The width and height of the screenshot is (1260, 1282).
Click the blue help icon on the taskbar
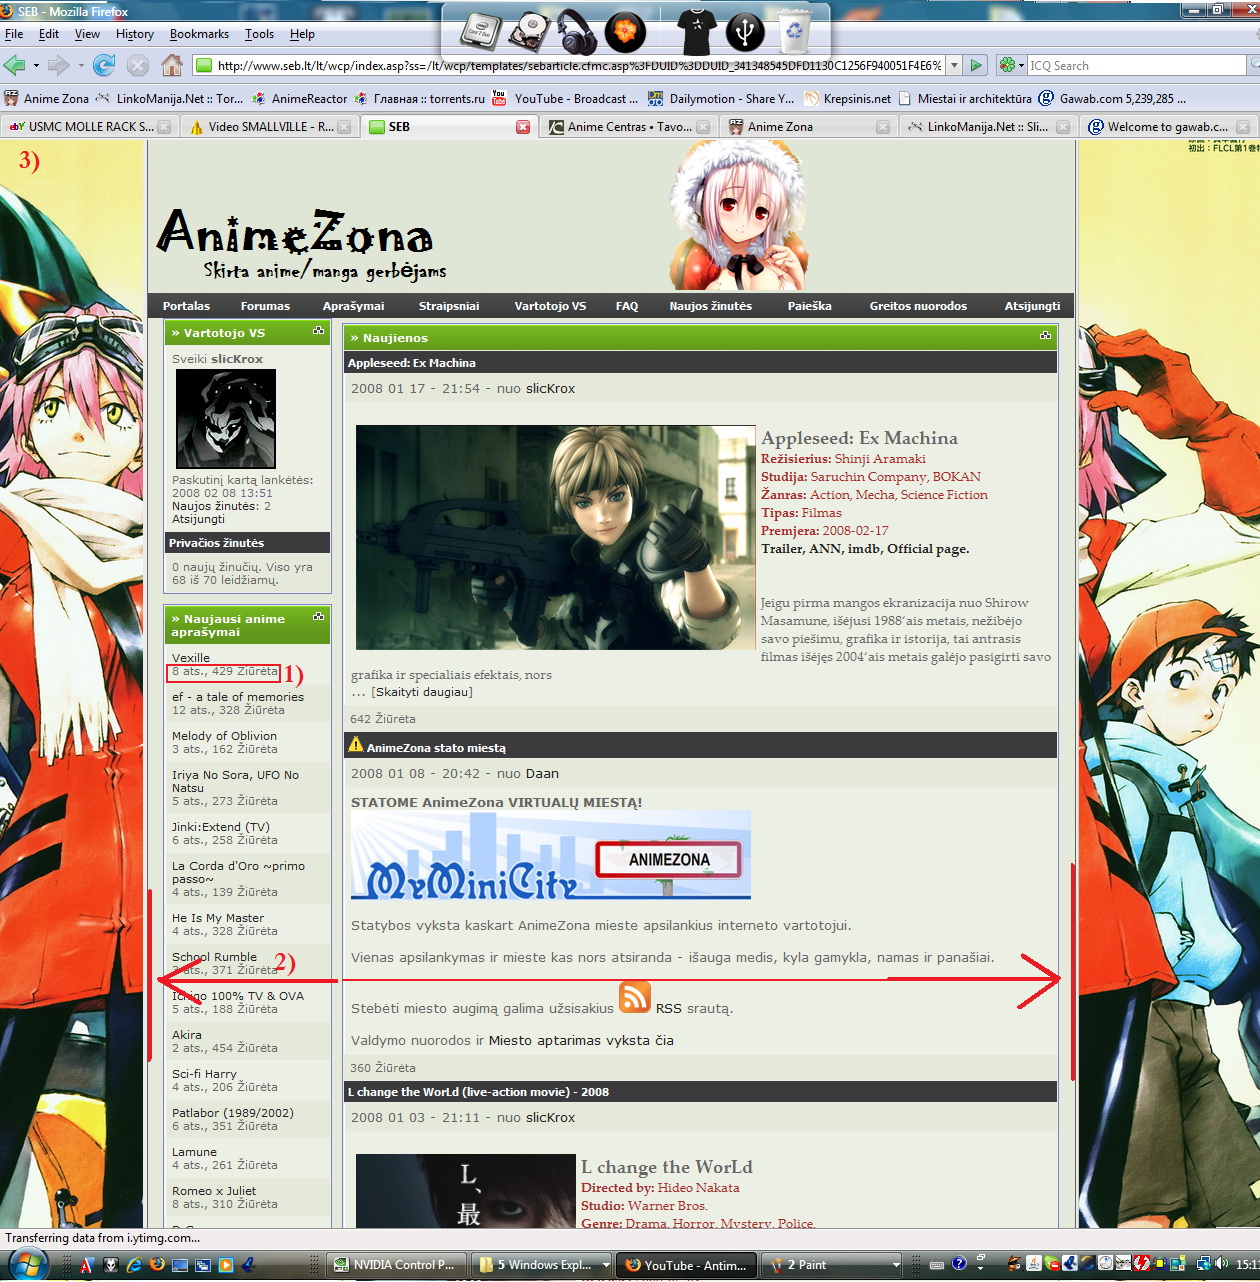pos(958,1264)
